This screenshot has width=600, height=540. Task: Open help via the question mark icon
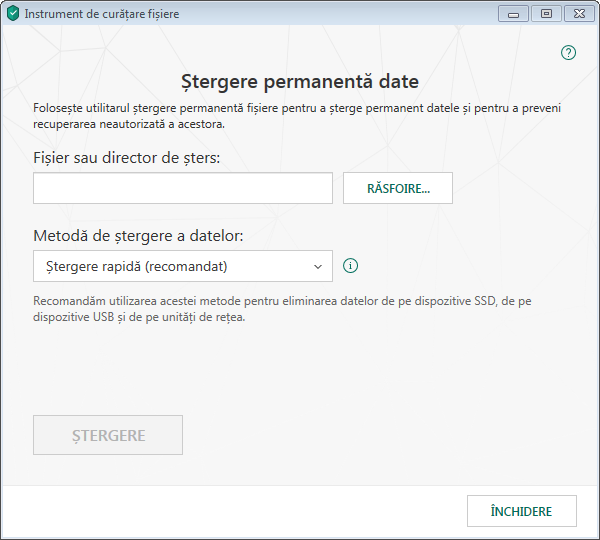569,53
